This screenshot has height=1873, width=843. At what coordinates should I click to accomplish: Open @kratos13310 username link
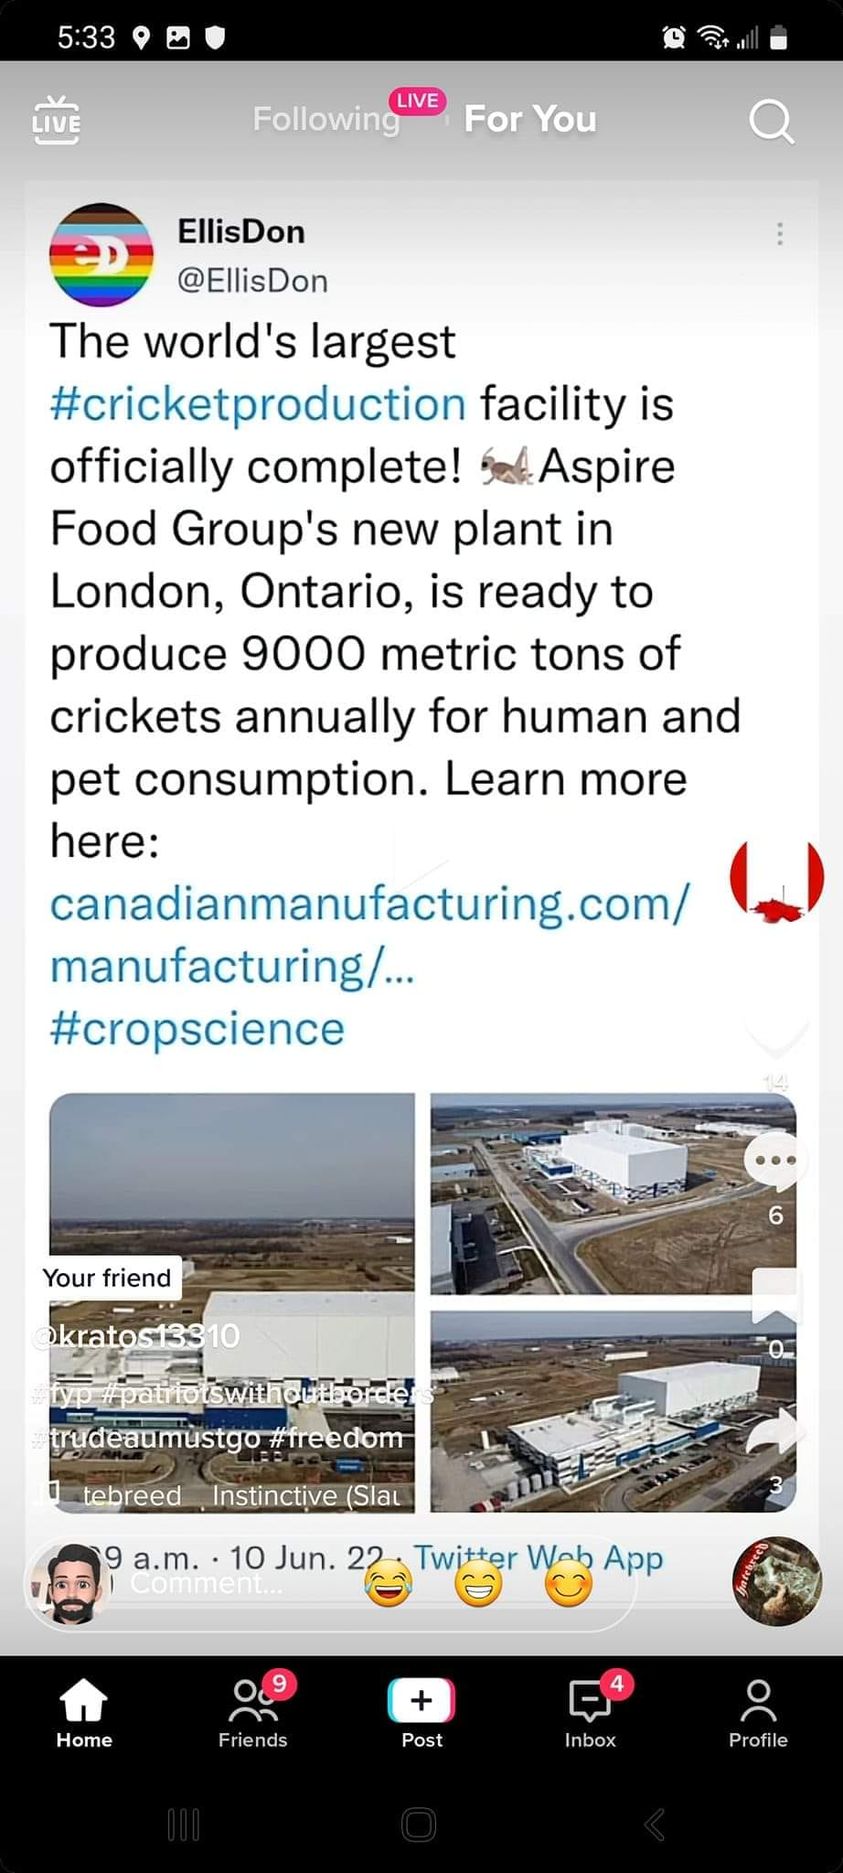point(138,1336)
